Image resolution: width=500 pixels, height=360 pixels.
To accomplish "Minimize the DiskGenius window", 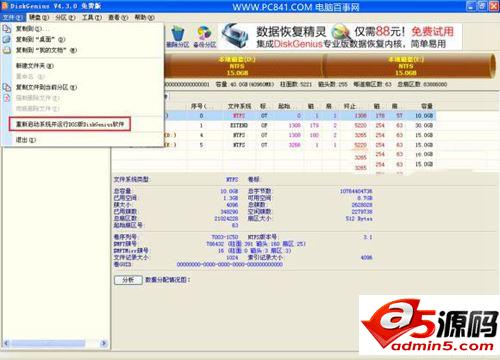I will pyautogui.click(x=471, y=6).
